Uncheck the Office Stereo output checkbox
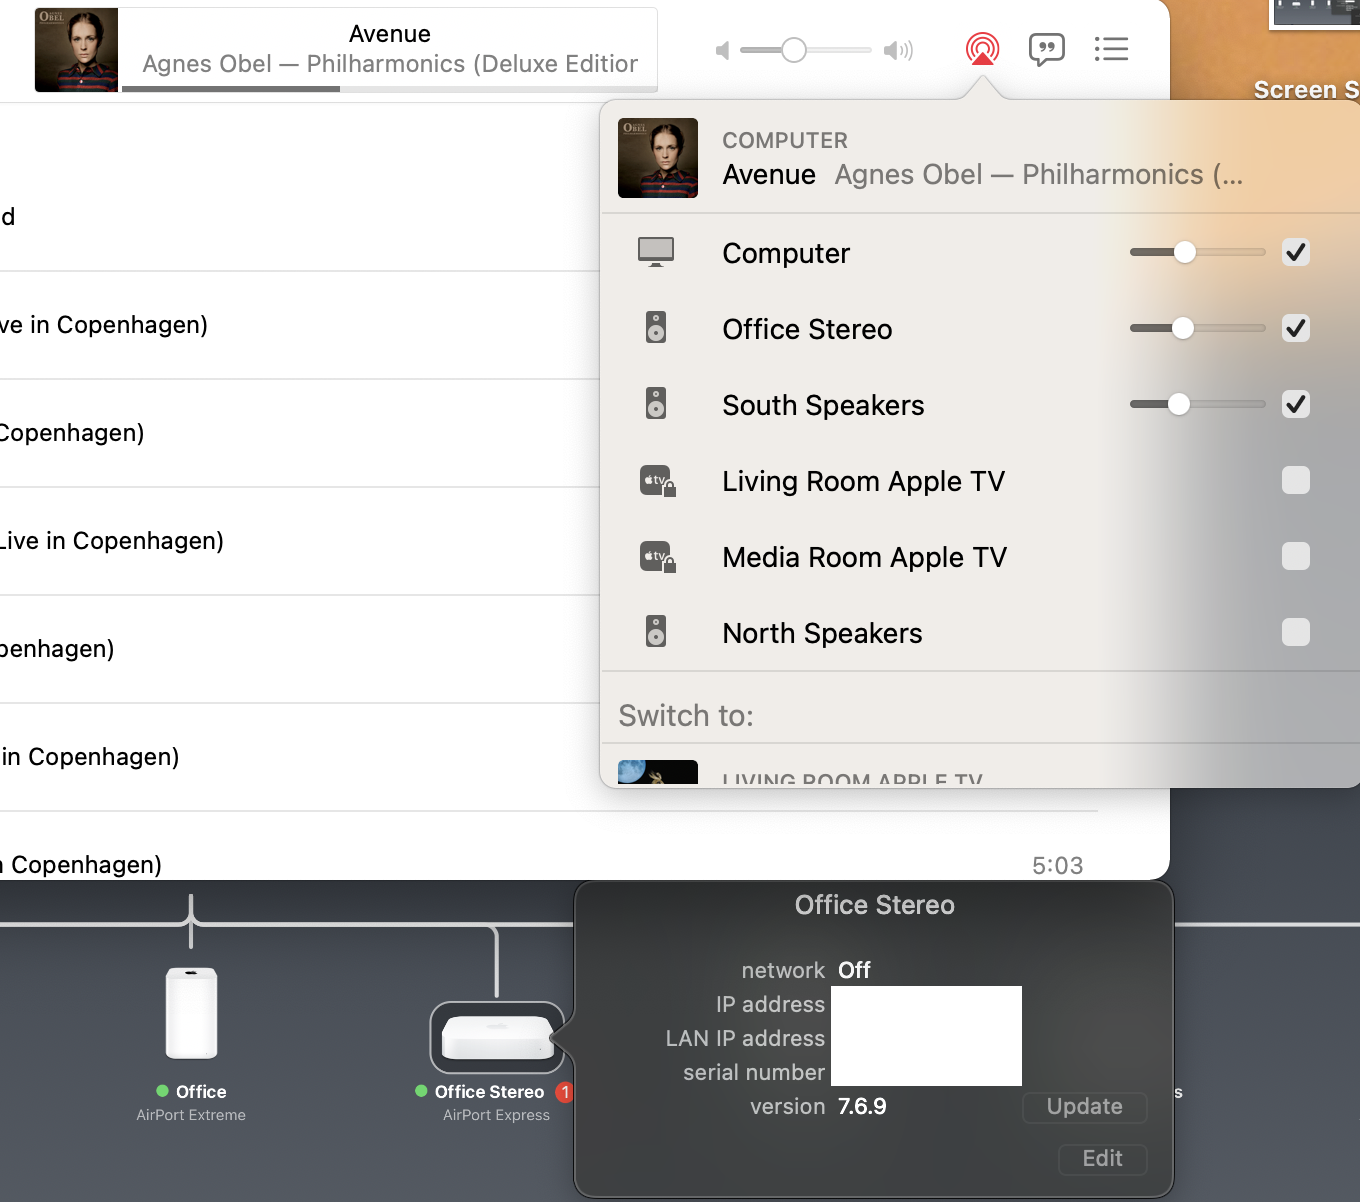 (1296, 328)
